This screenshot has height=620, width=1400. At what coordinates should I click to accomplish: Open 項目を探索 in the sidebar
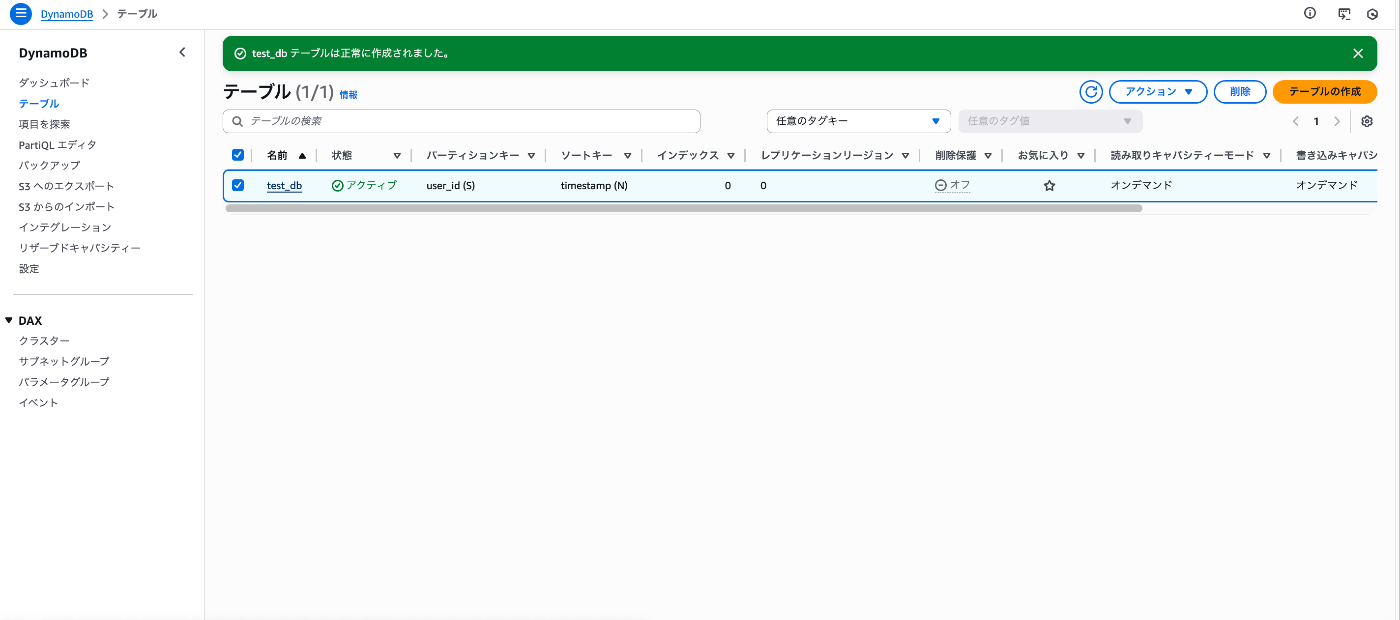pos(44,124)
